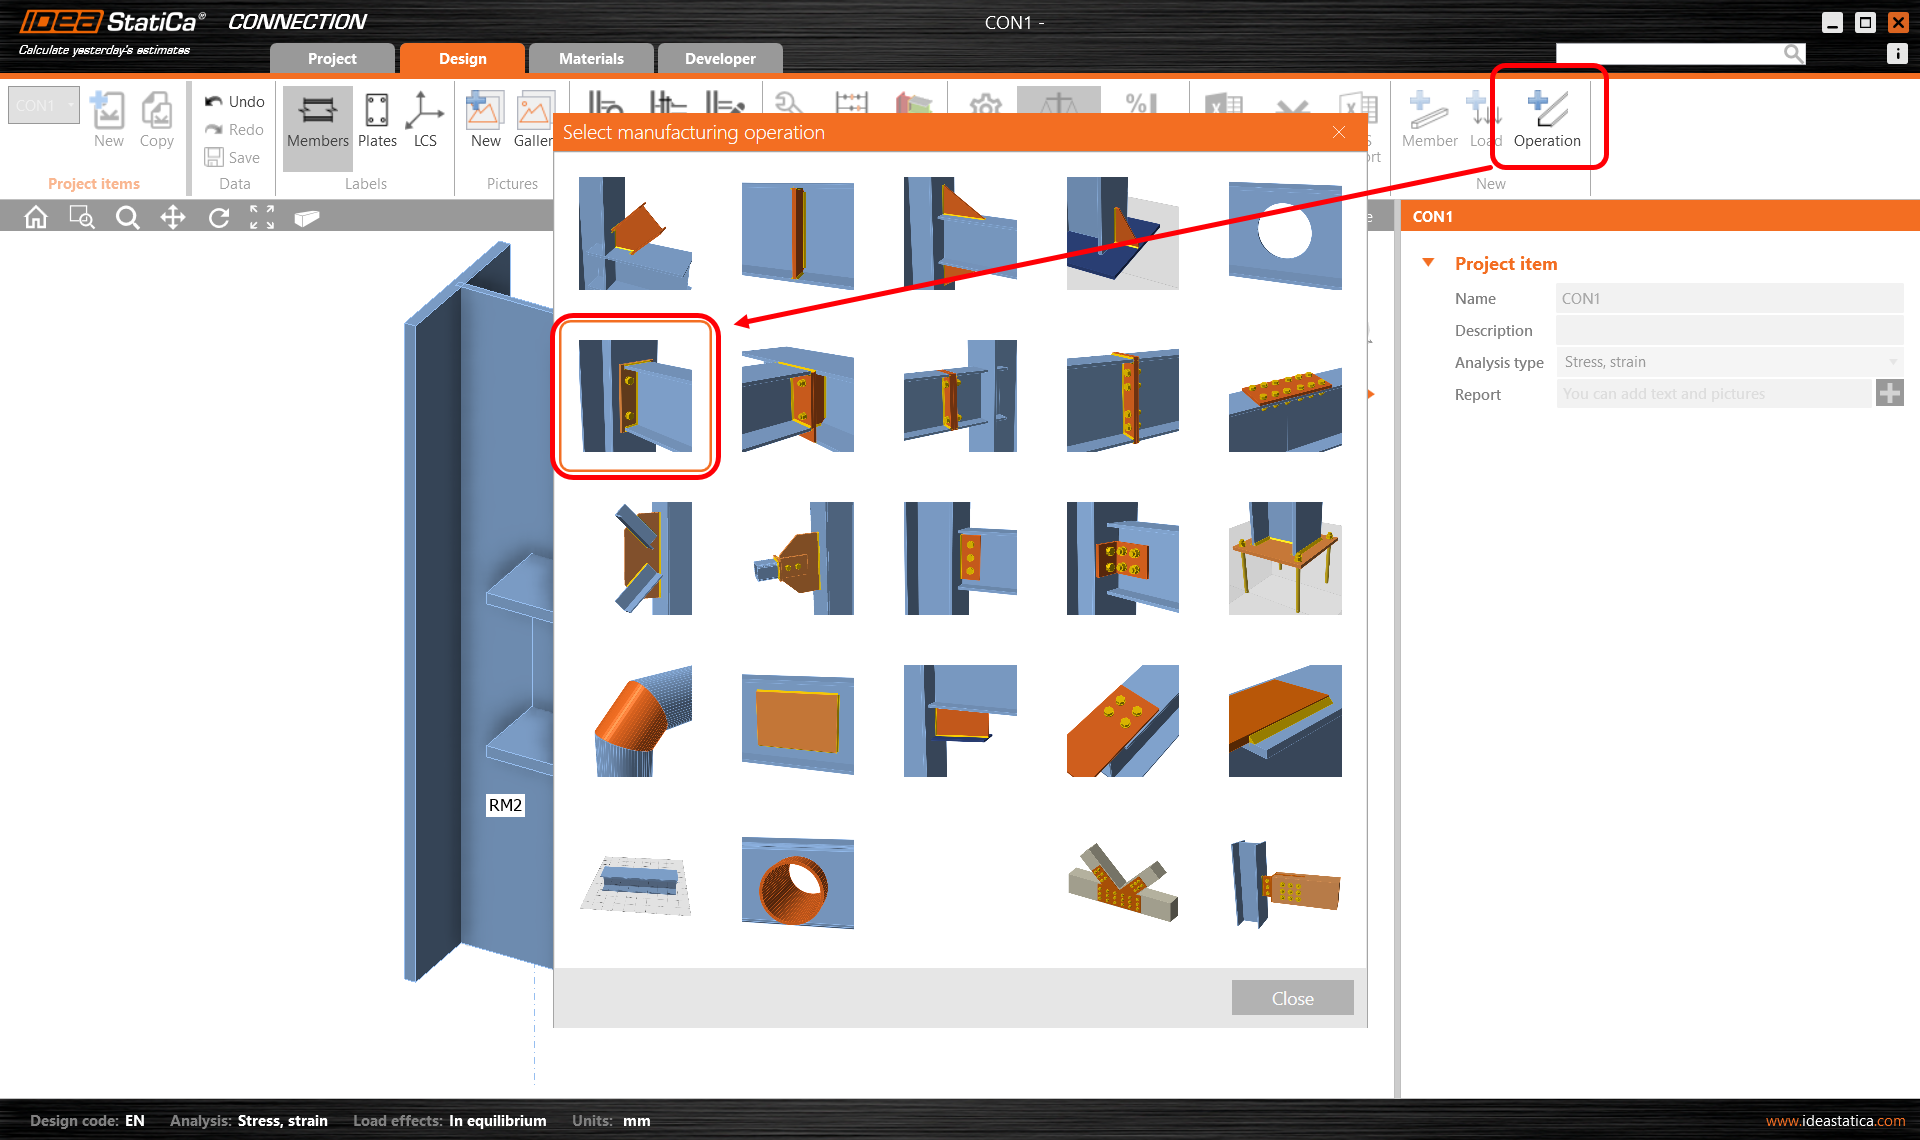
Task: Open the Project tab
Action: [332, 58]
